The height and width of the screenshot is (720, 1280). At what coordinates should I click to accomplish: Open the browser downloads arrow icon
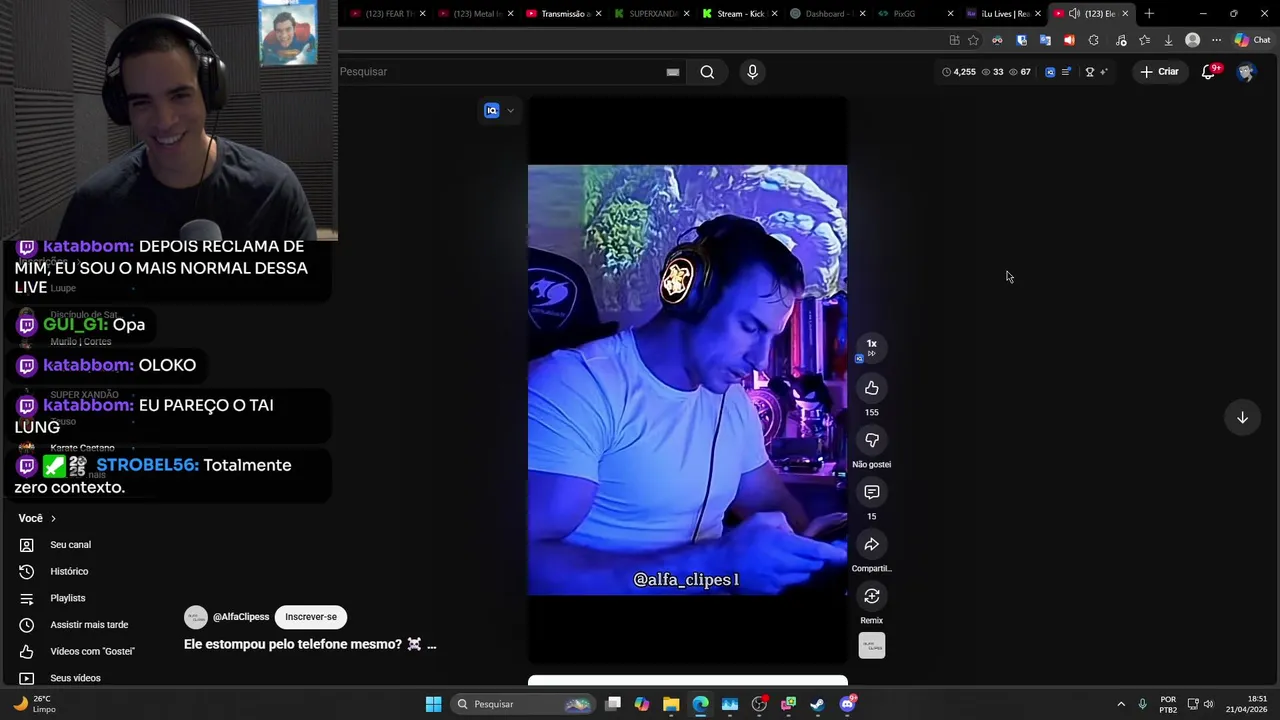(1168, 40)
